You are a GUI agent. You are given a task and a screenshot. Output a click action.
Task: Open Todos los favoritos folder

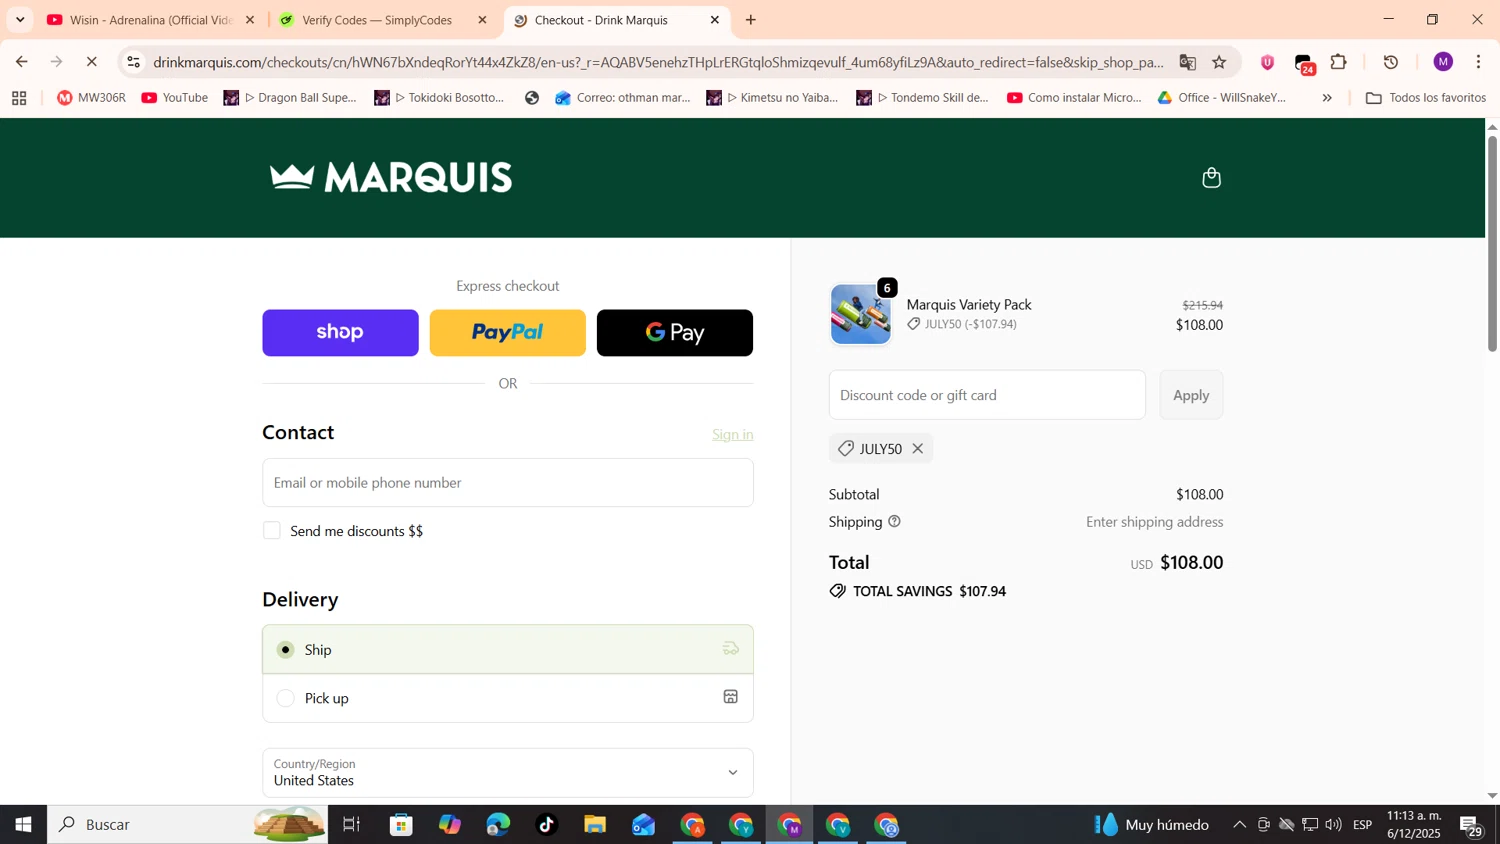[1425, 98]
